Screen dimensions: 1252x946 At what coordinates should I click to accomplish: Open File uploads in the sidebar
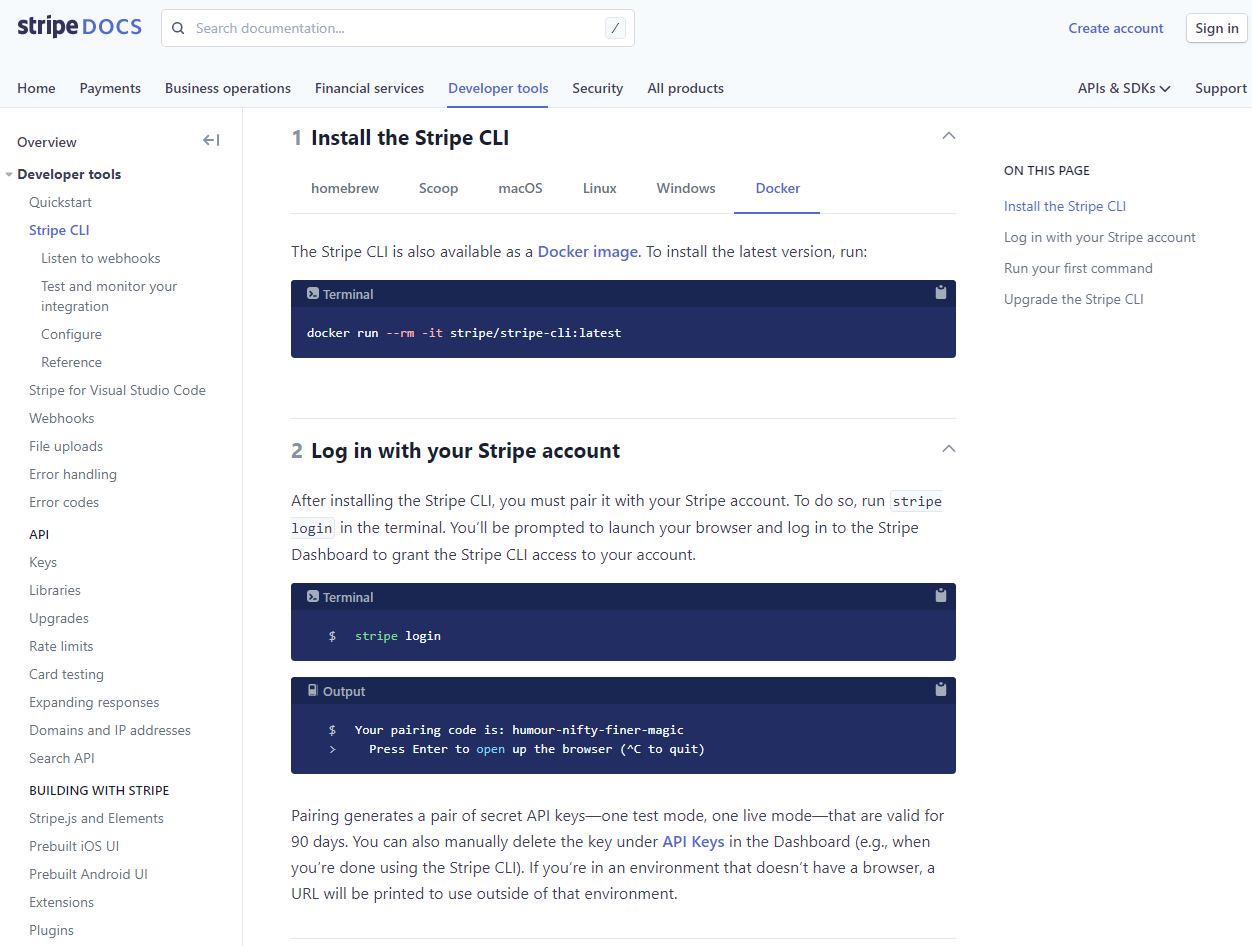(x=66, y=446)
